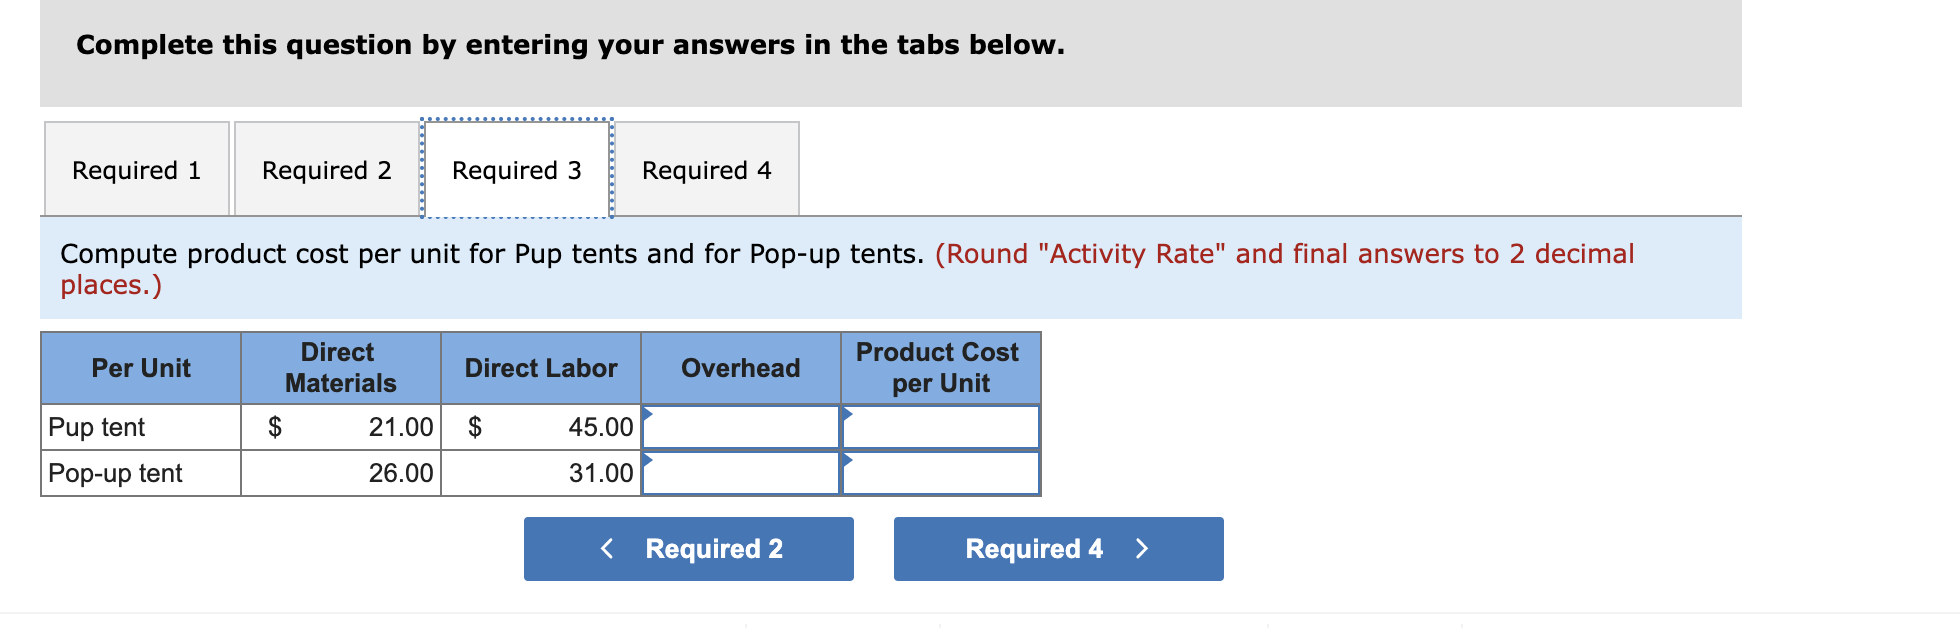Click the Direct Materials column header

339,368
